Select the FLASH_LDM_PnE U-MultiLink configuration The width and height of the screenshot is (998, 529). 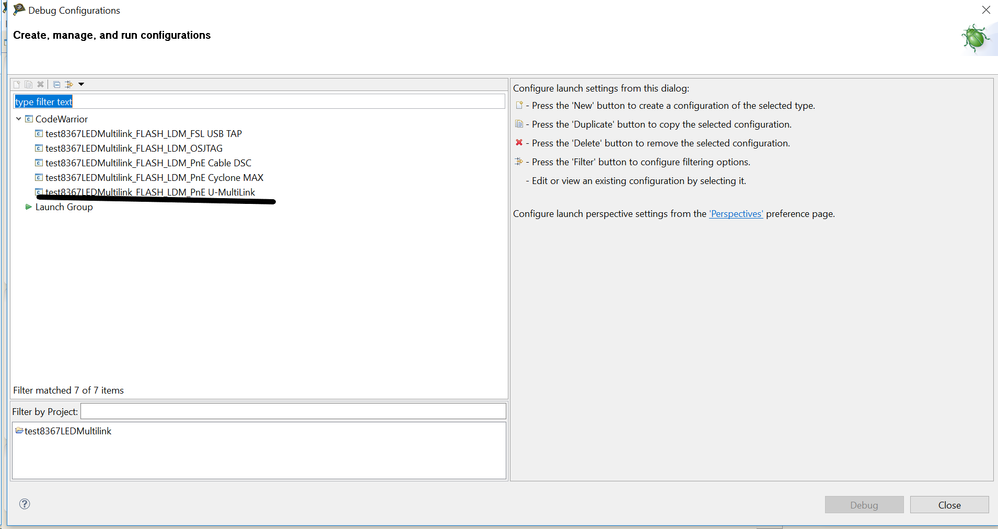[x=150, y=192]
